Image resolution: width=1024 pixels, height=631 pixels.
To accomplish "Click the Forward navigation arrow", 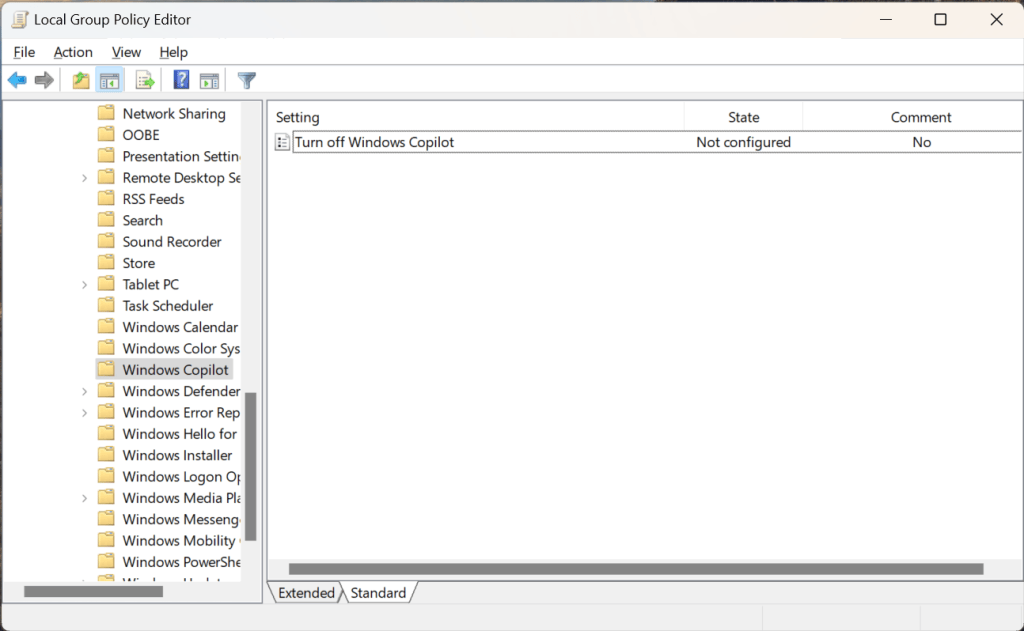I will click(x=43, y=79).
